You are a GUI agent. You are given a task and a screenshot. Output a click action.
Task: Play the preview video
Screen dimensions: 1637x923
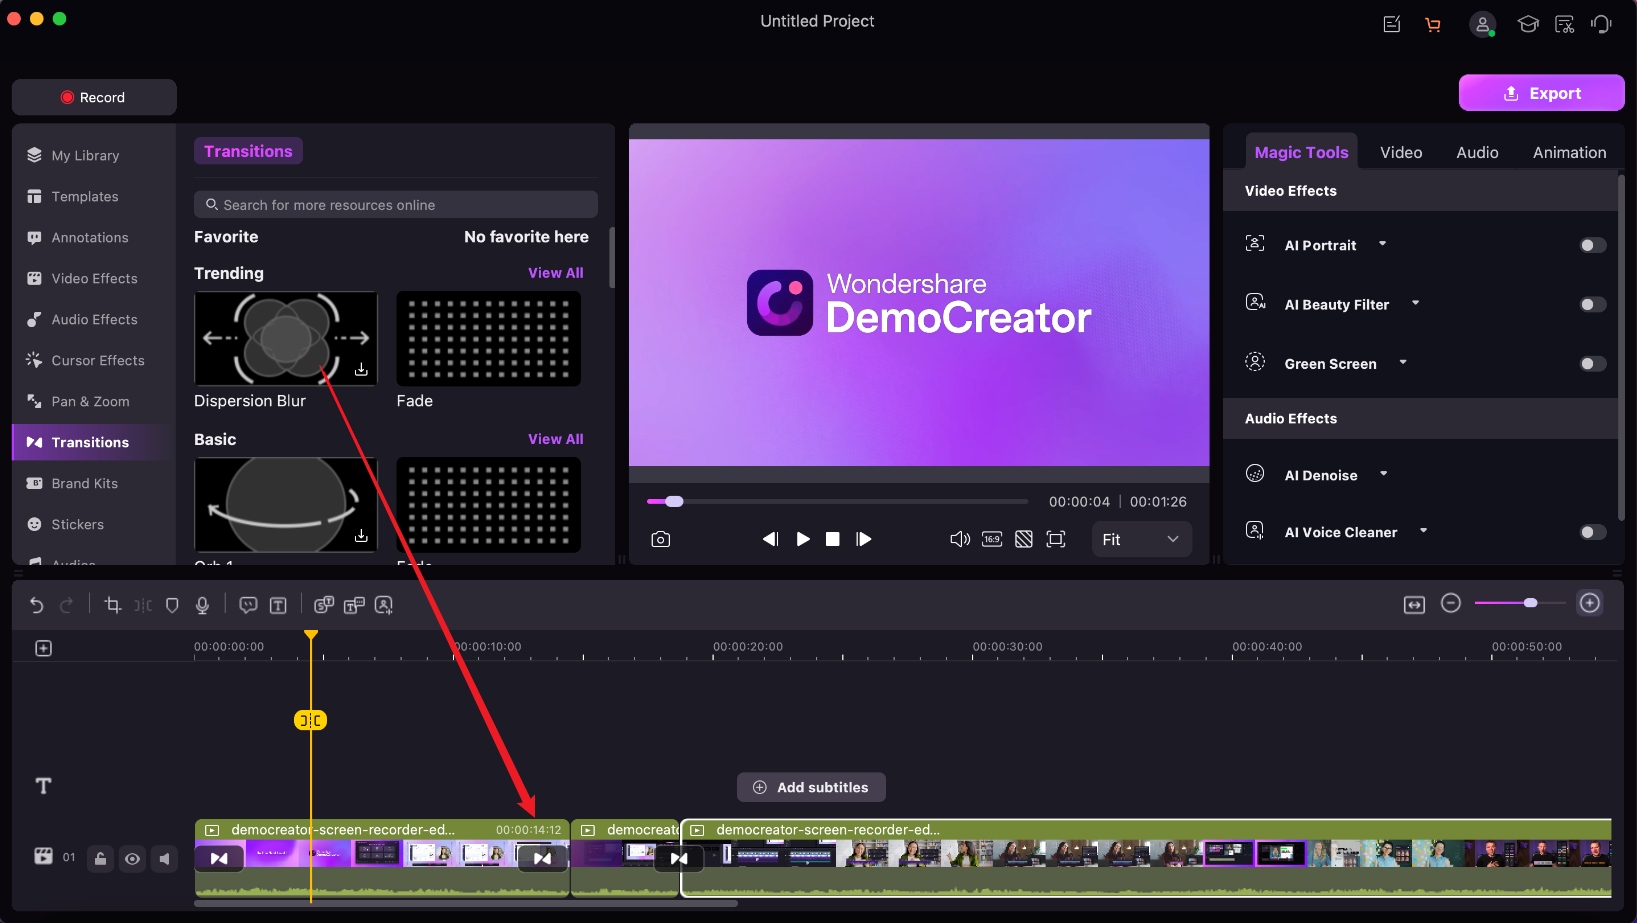(803, 539)
